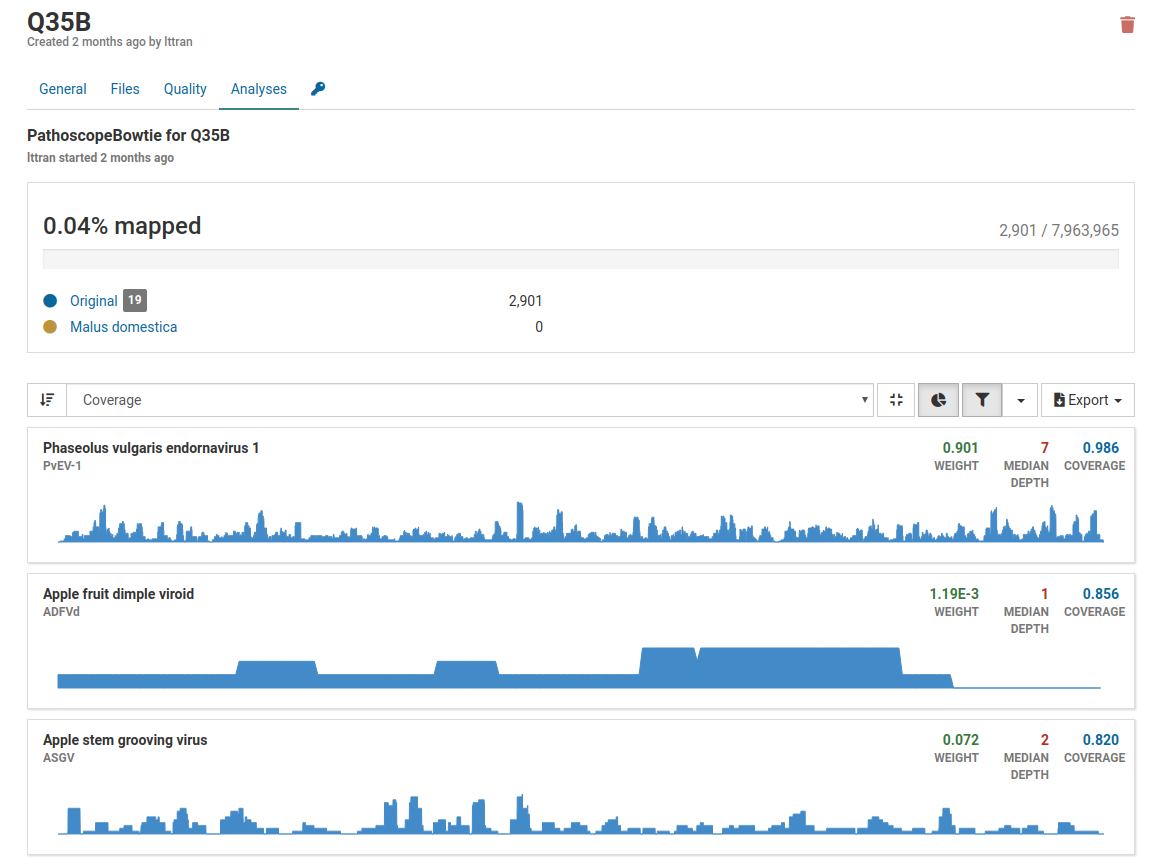Screen dimensions: 1163x865
Task: Click the tan Malus domestica color dot
Action: tap(50, 327)
